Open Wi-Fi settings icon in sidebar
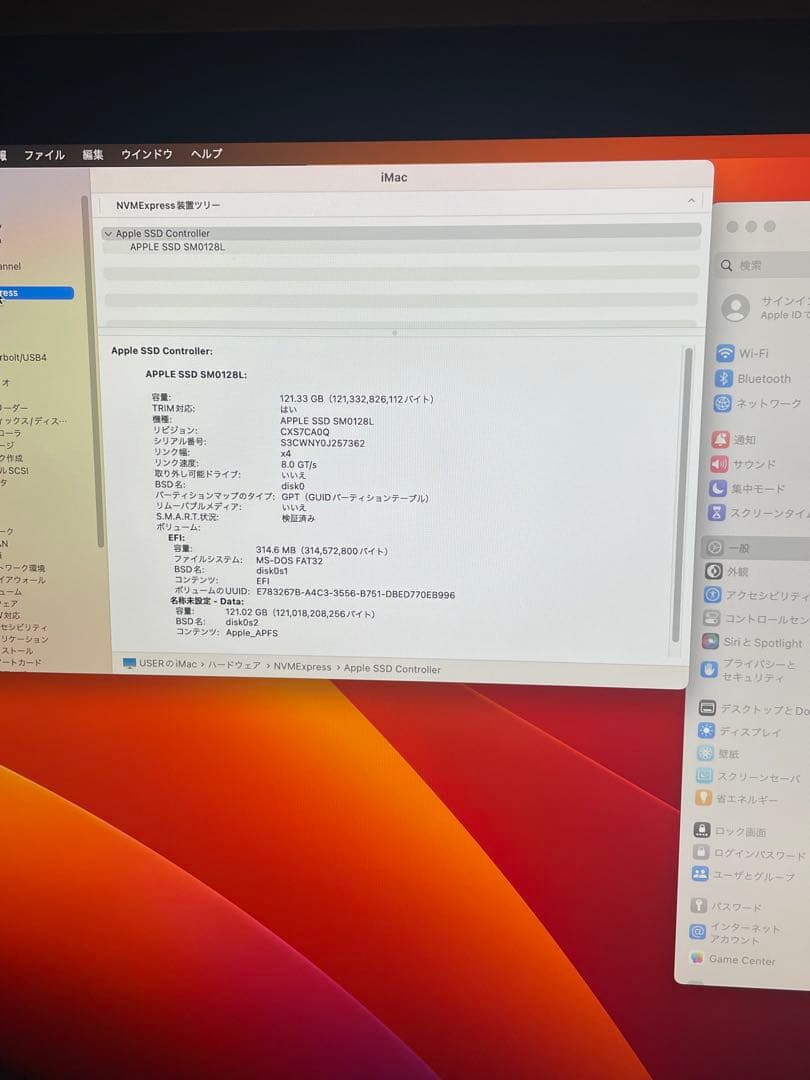Image resolution: width=810 pixels, height=1080 pixels. (x=725, y=354)
